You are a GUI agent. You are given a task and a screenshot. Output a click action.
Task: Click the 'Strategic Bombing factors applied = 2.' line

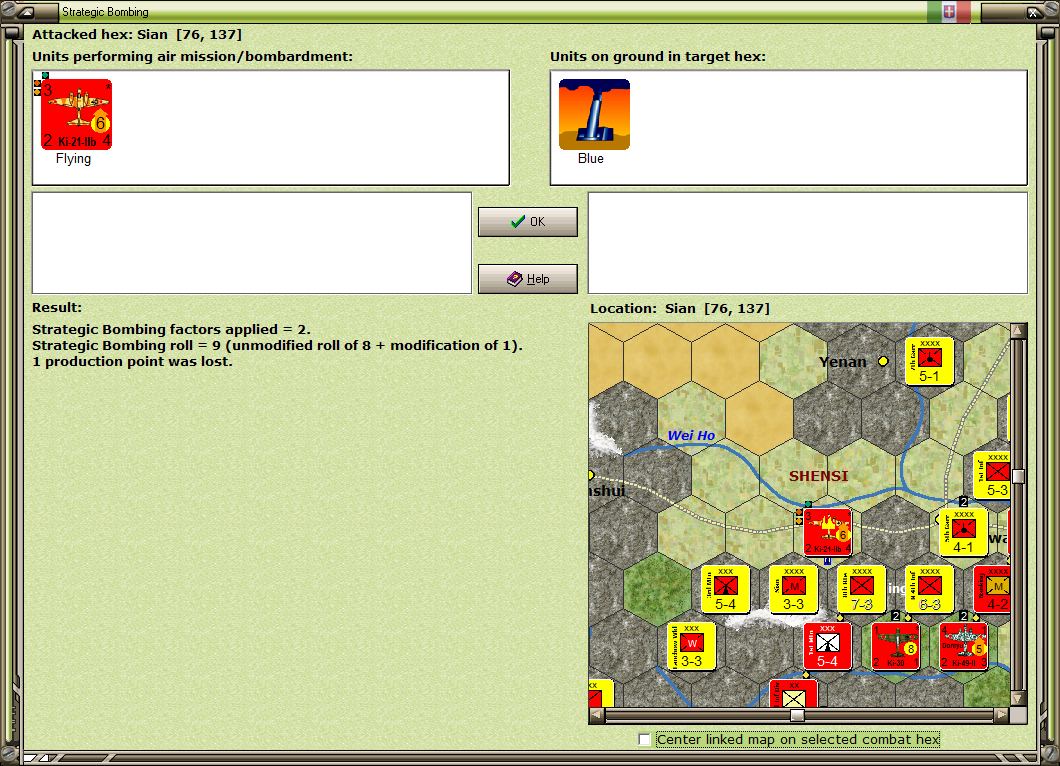click(171, 330)
